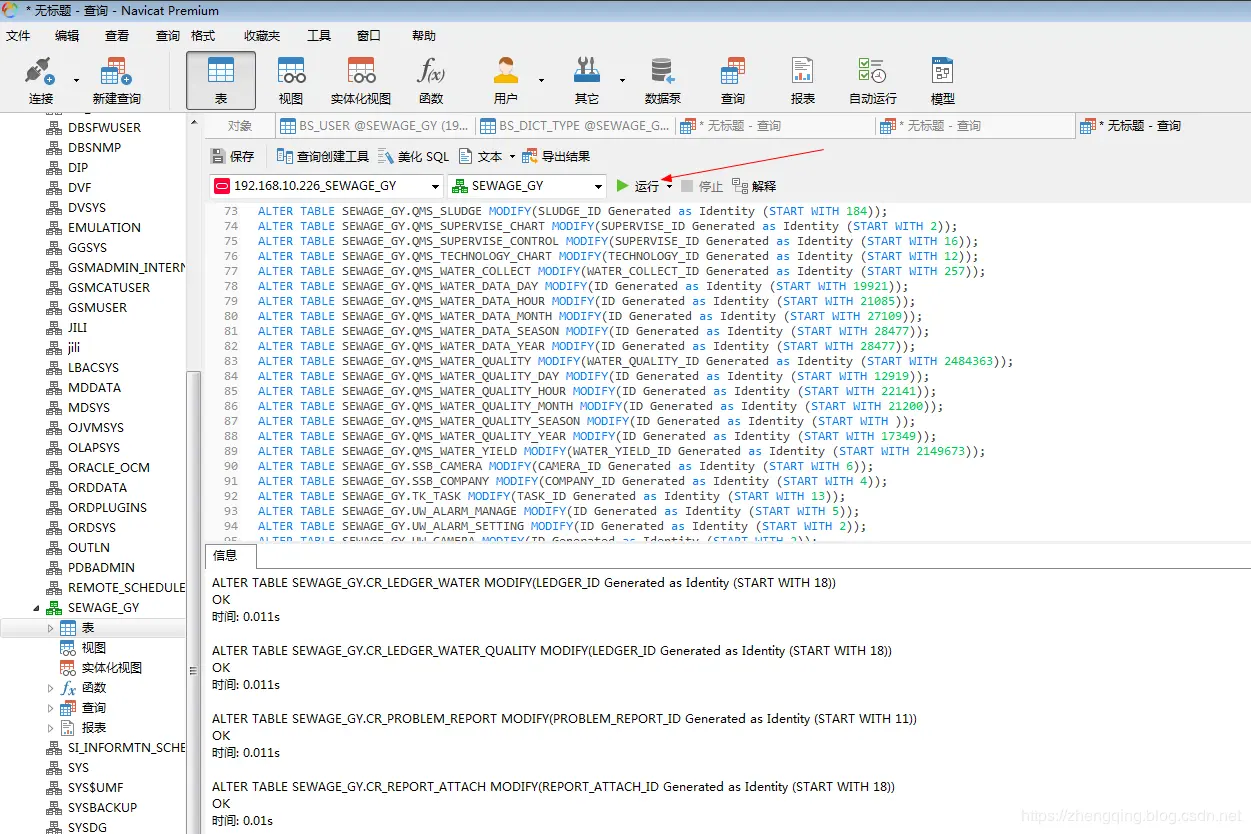
Task: Open the Others (其它) toolbar icon
Action: 587,80
